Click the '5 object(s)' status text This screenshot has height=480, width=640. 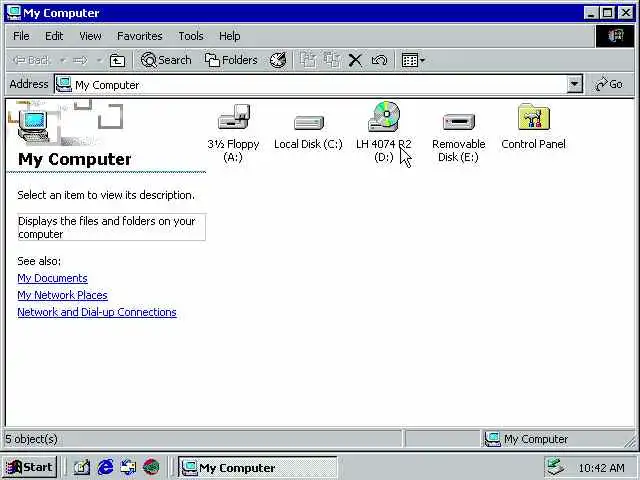(31, 439)
